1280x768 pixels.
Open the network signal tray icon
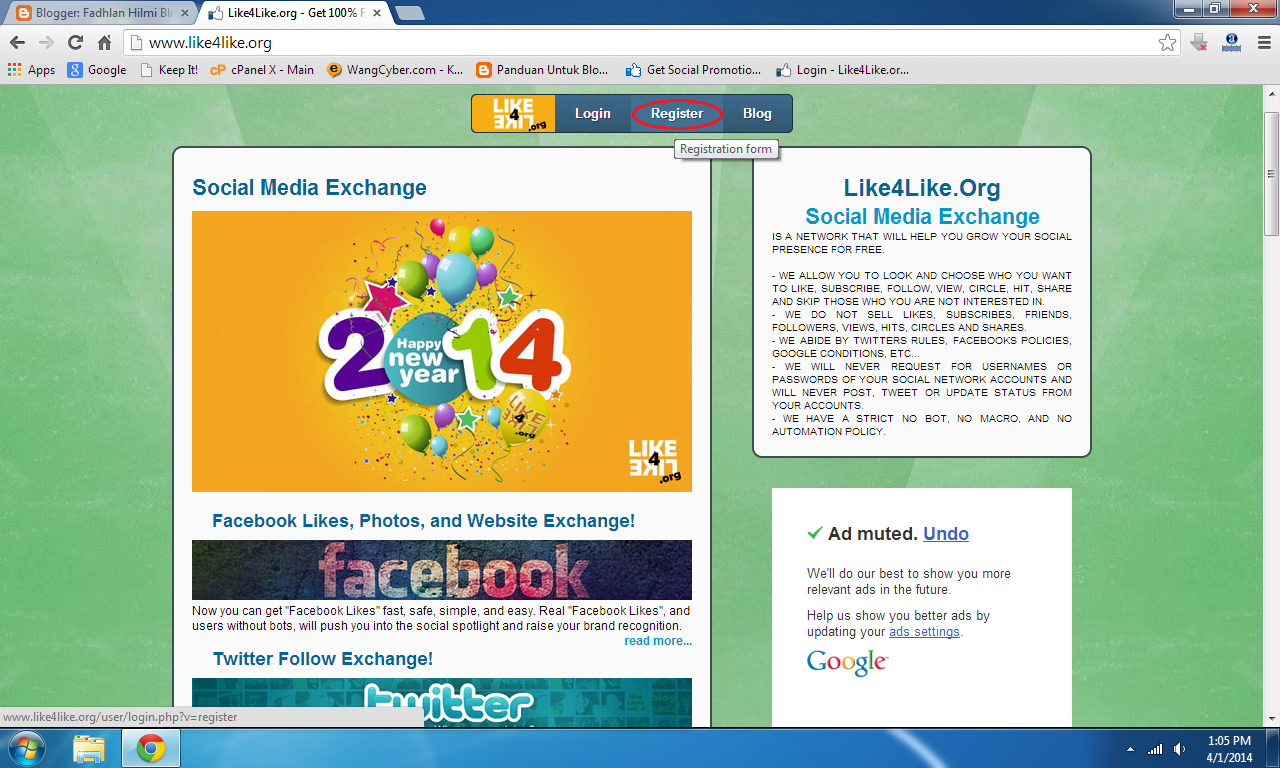1155,748
